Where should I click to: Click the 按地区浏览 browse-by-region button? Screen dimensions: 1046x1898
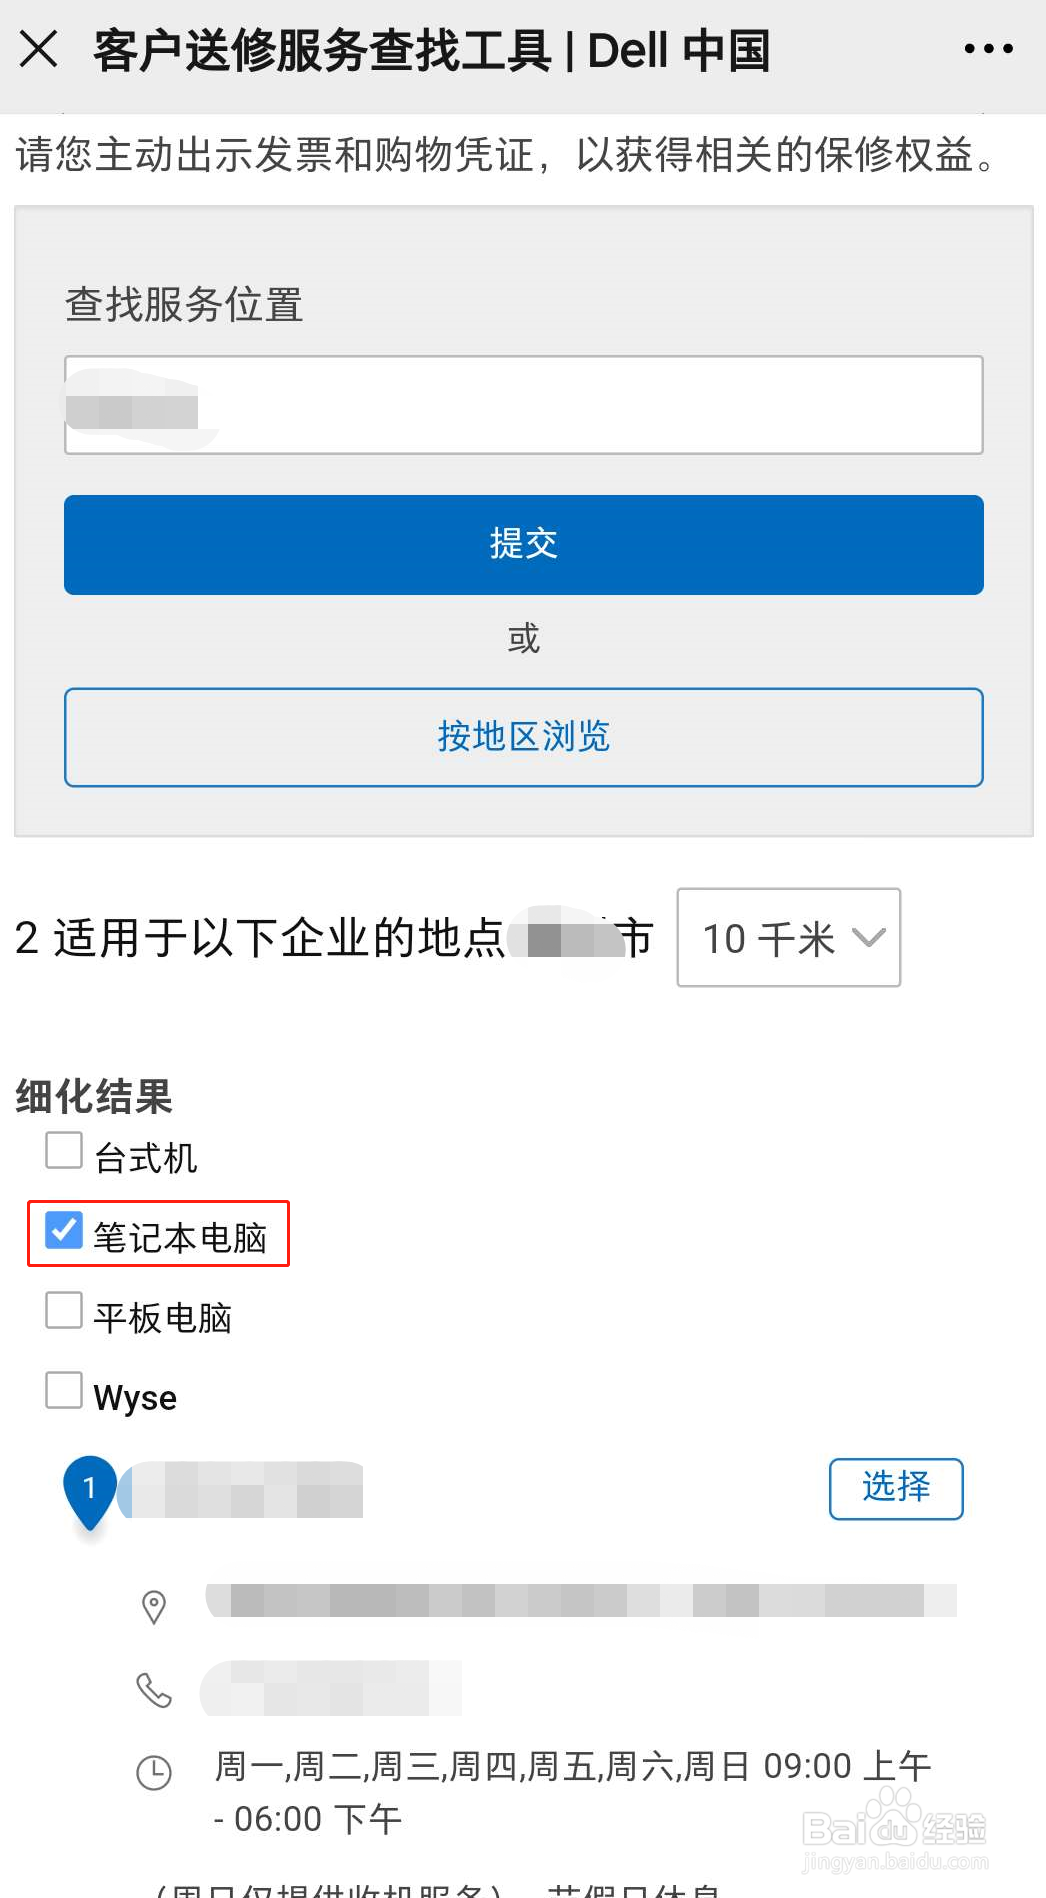click(523, 737)
